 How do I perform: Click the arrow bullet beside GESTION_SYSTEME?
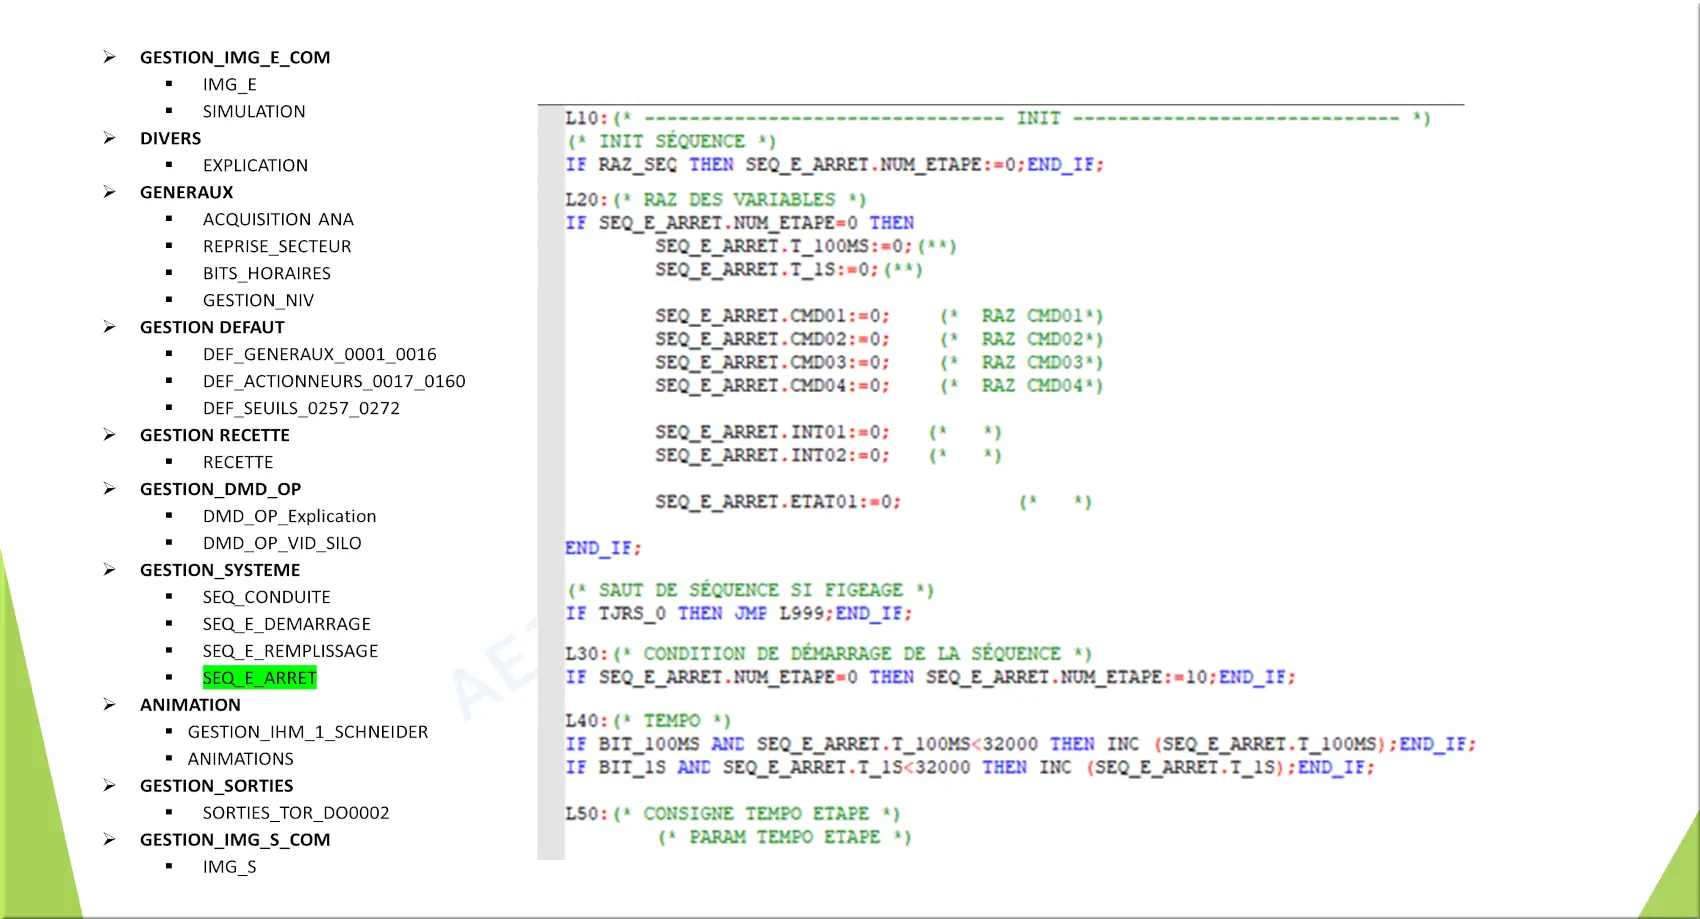(x=109, y=570)
